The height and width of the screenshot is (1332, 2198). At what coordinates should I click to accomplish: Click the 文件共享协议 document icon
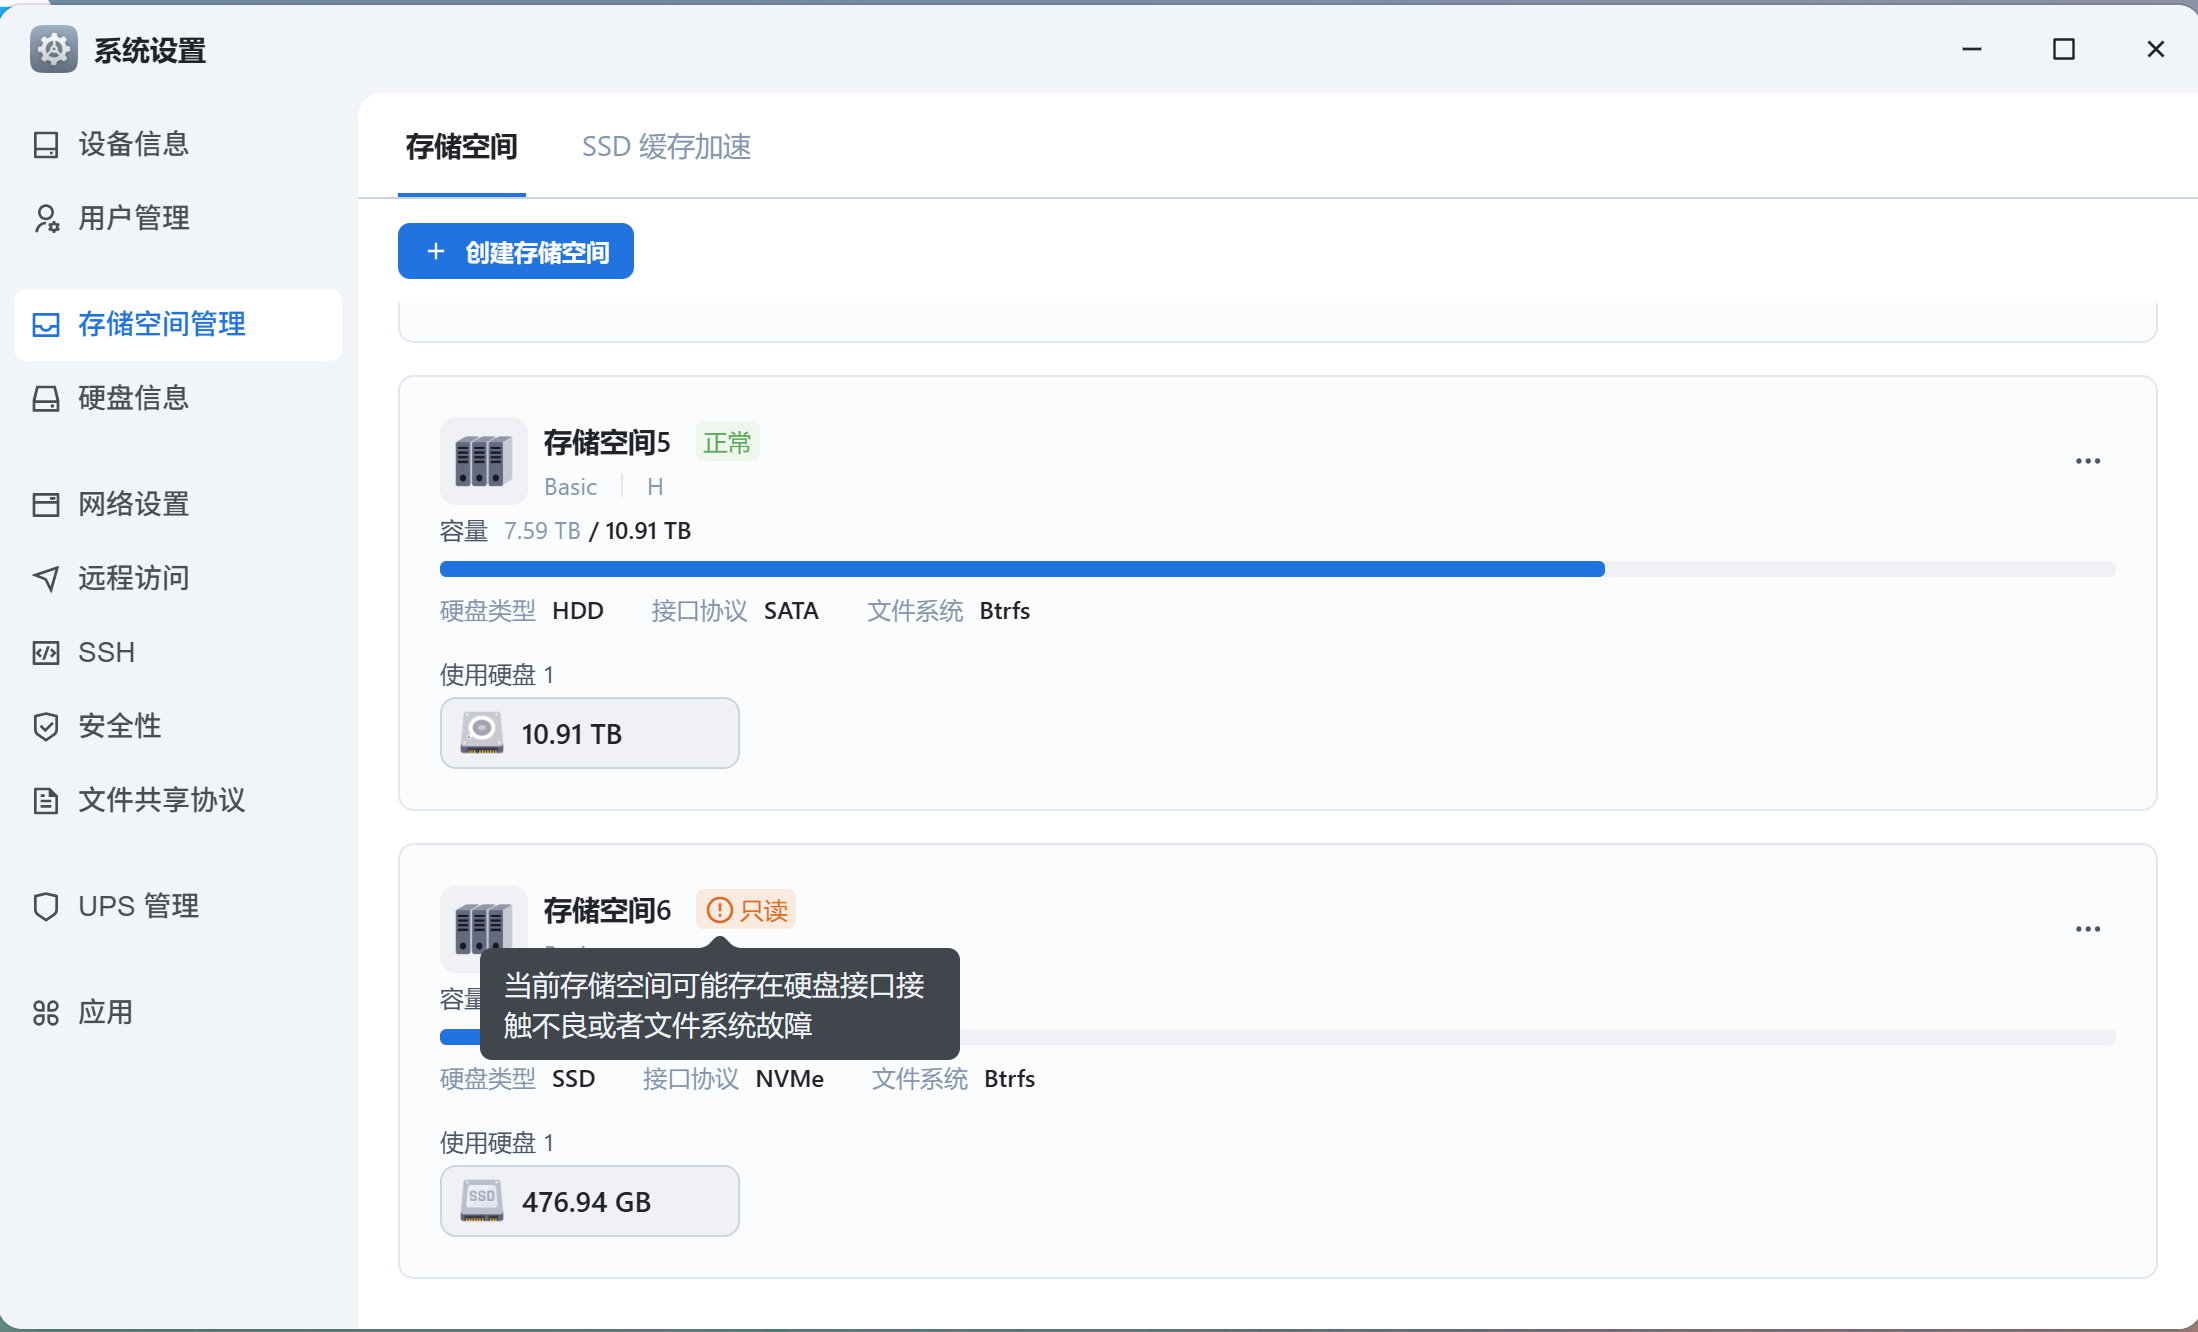coord(46,801)
